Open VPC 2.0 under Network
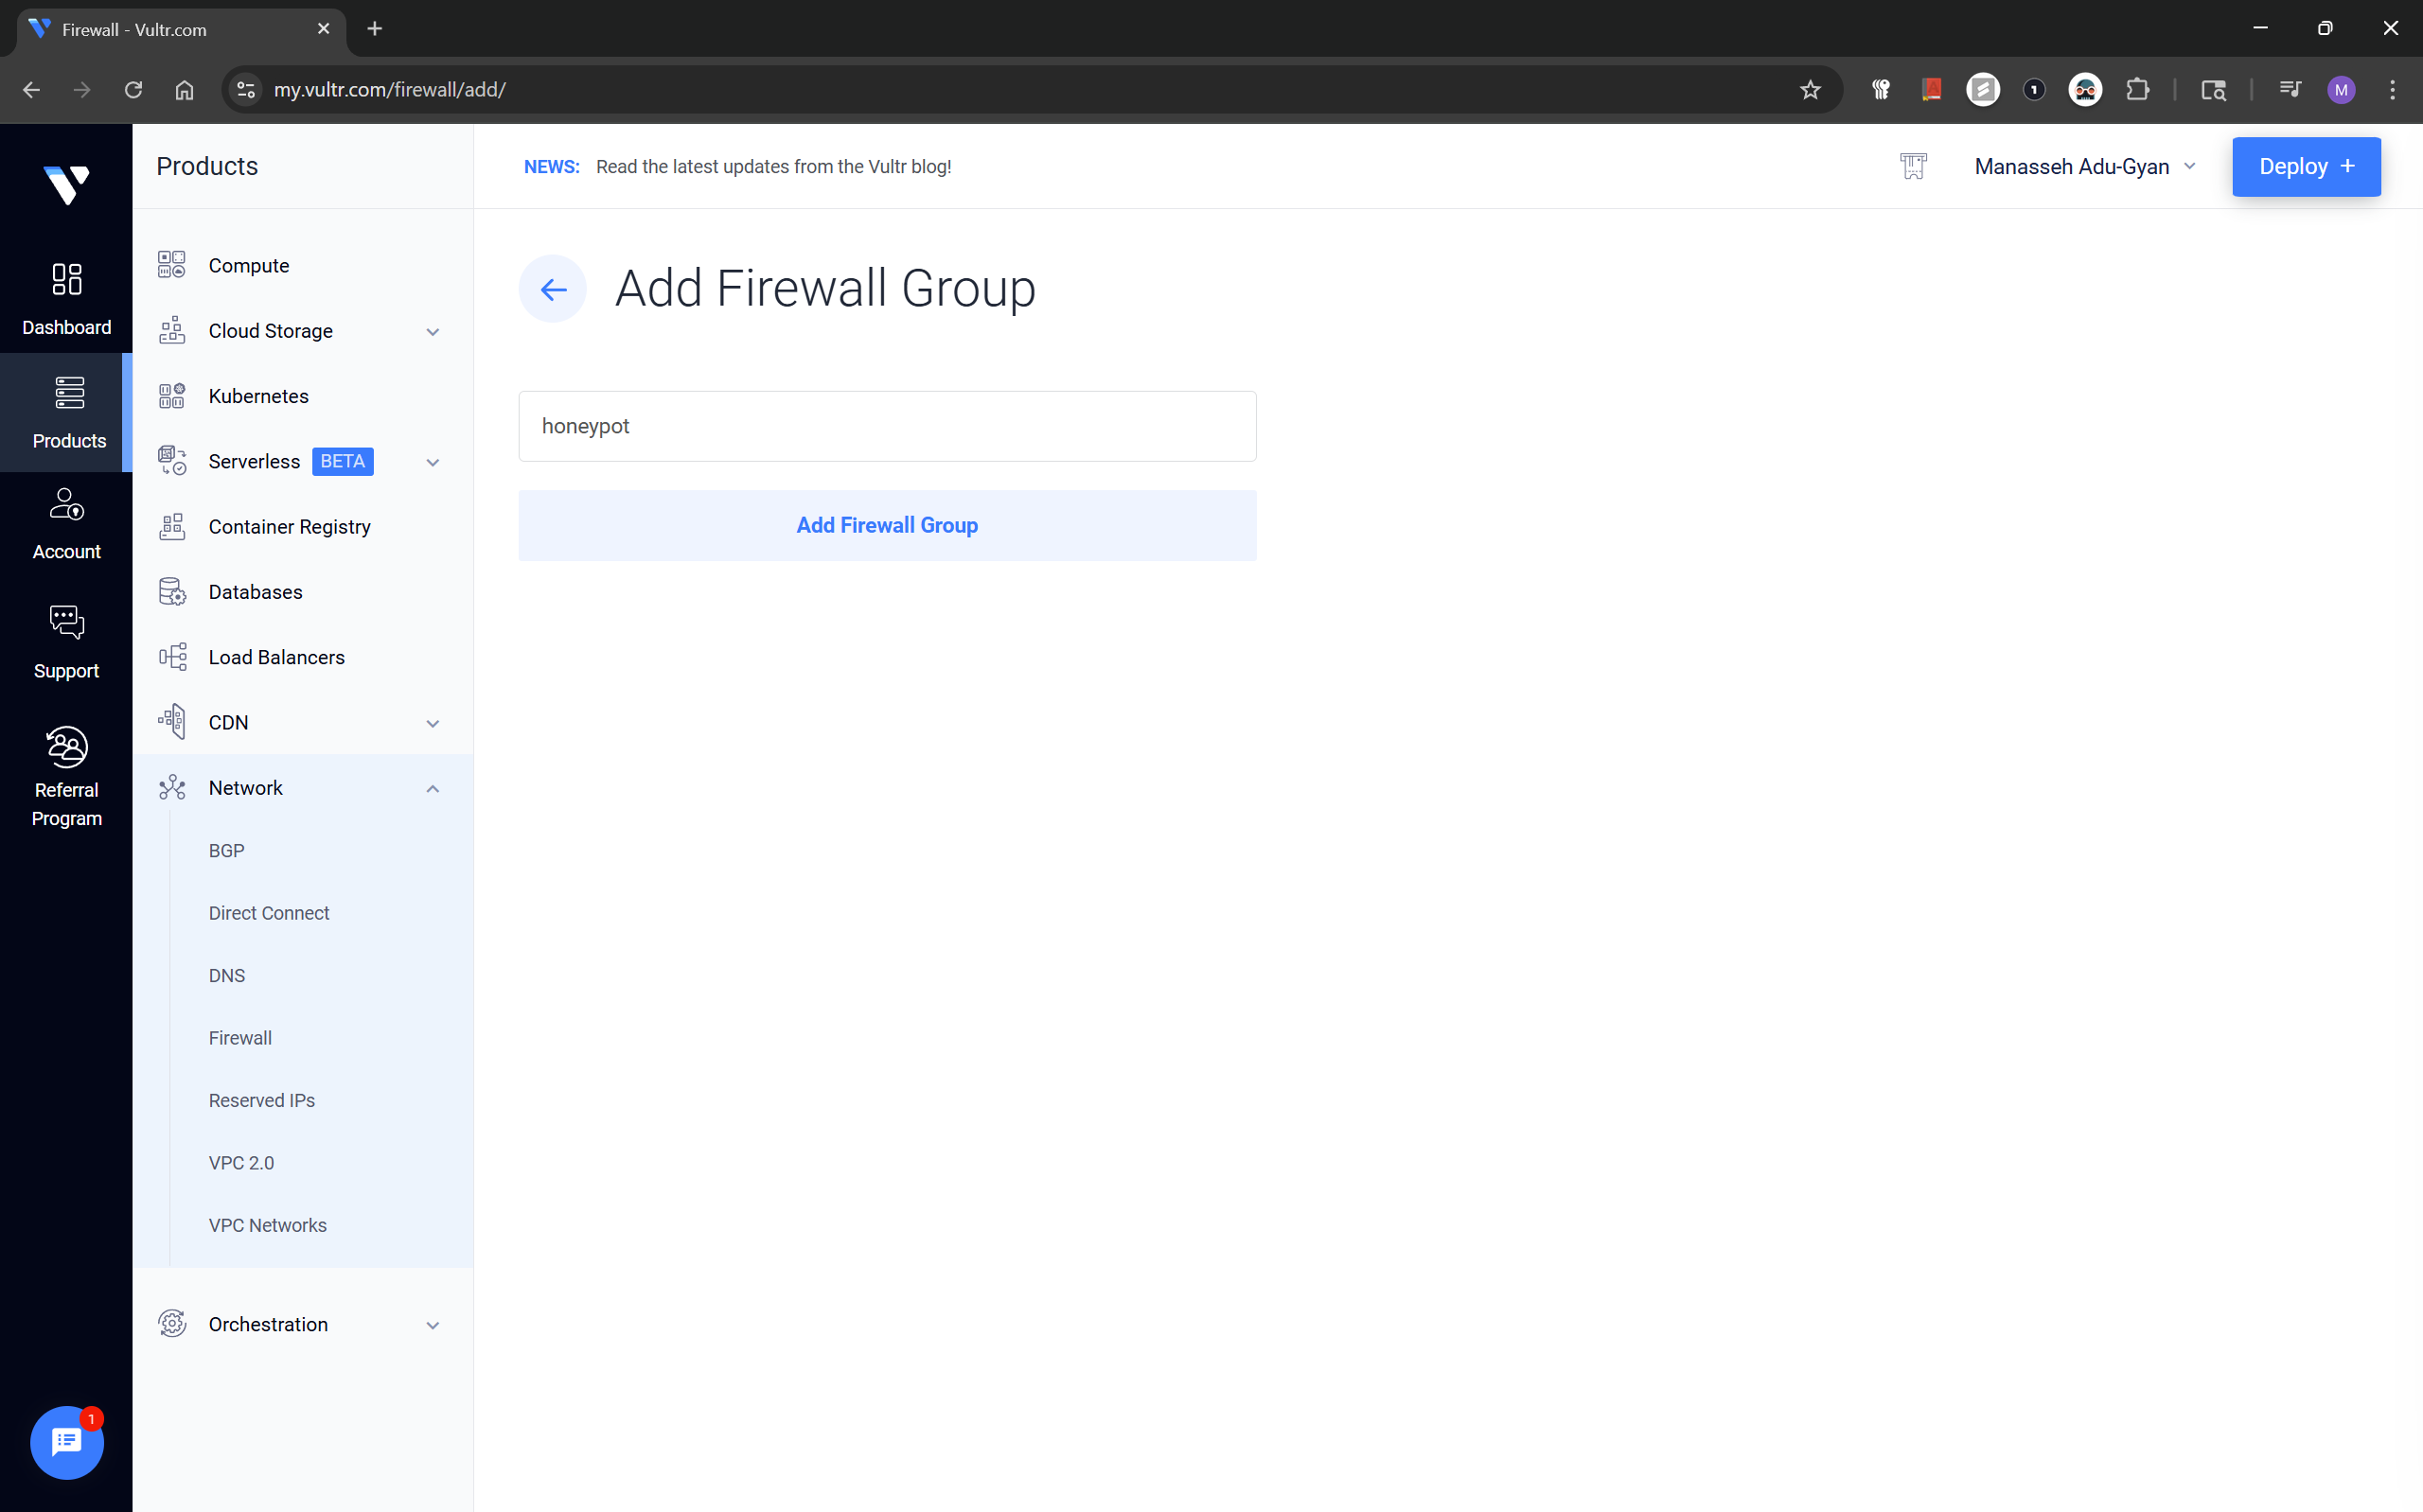Image resolution: width=2423 pixels, height=1512 pixels. pyautogui.click(x=241, y=1163)
